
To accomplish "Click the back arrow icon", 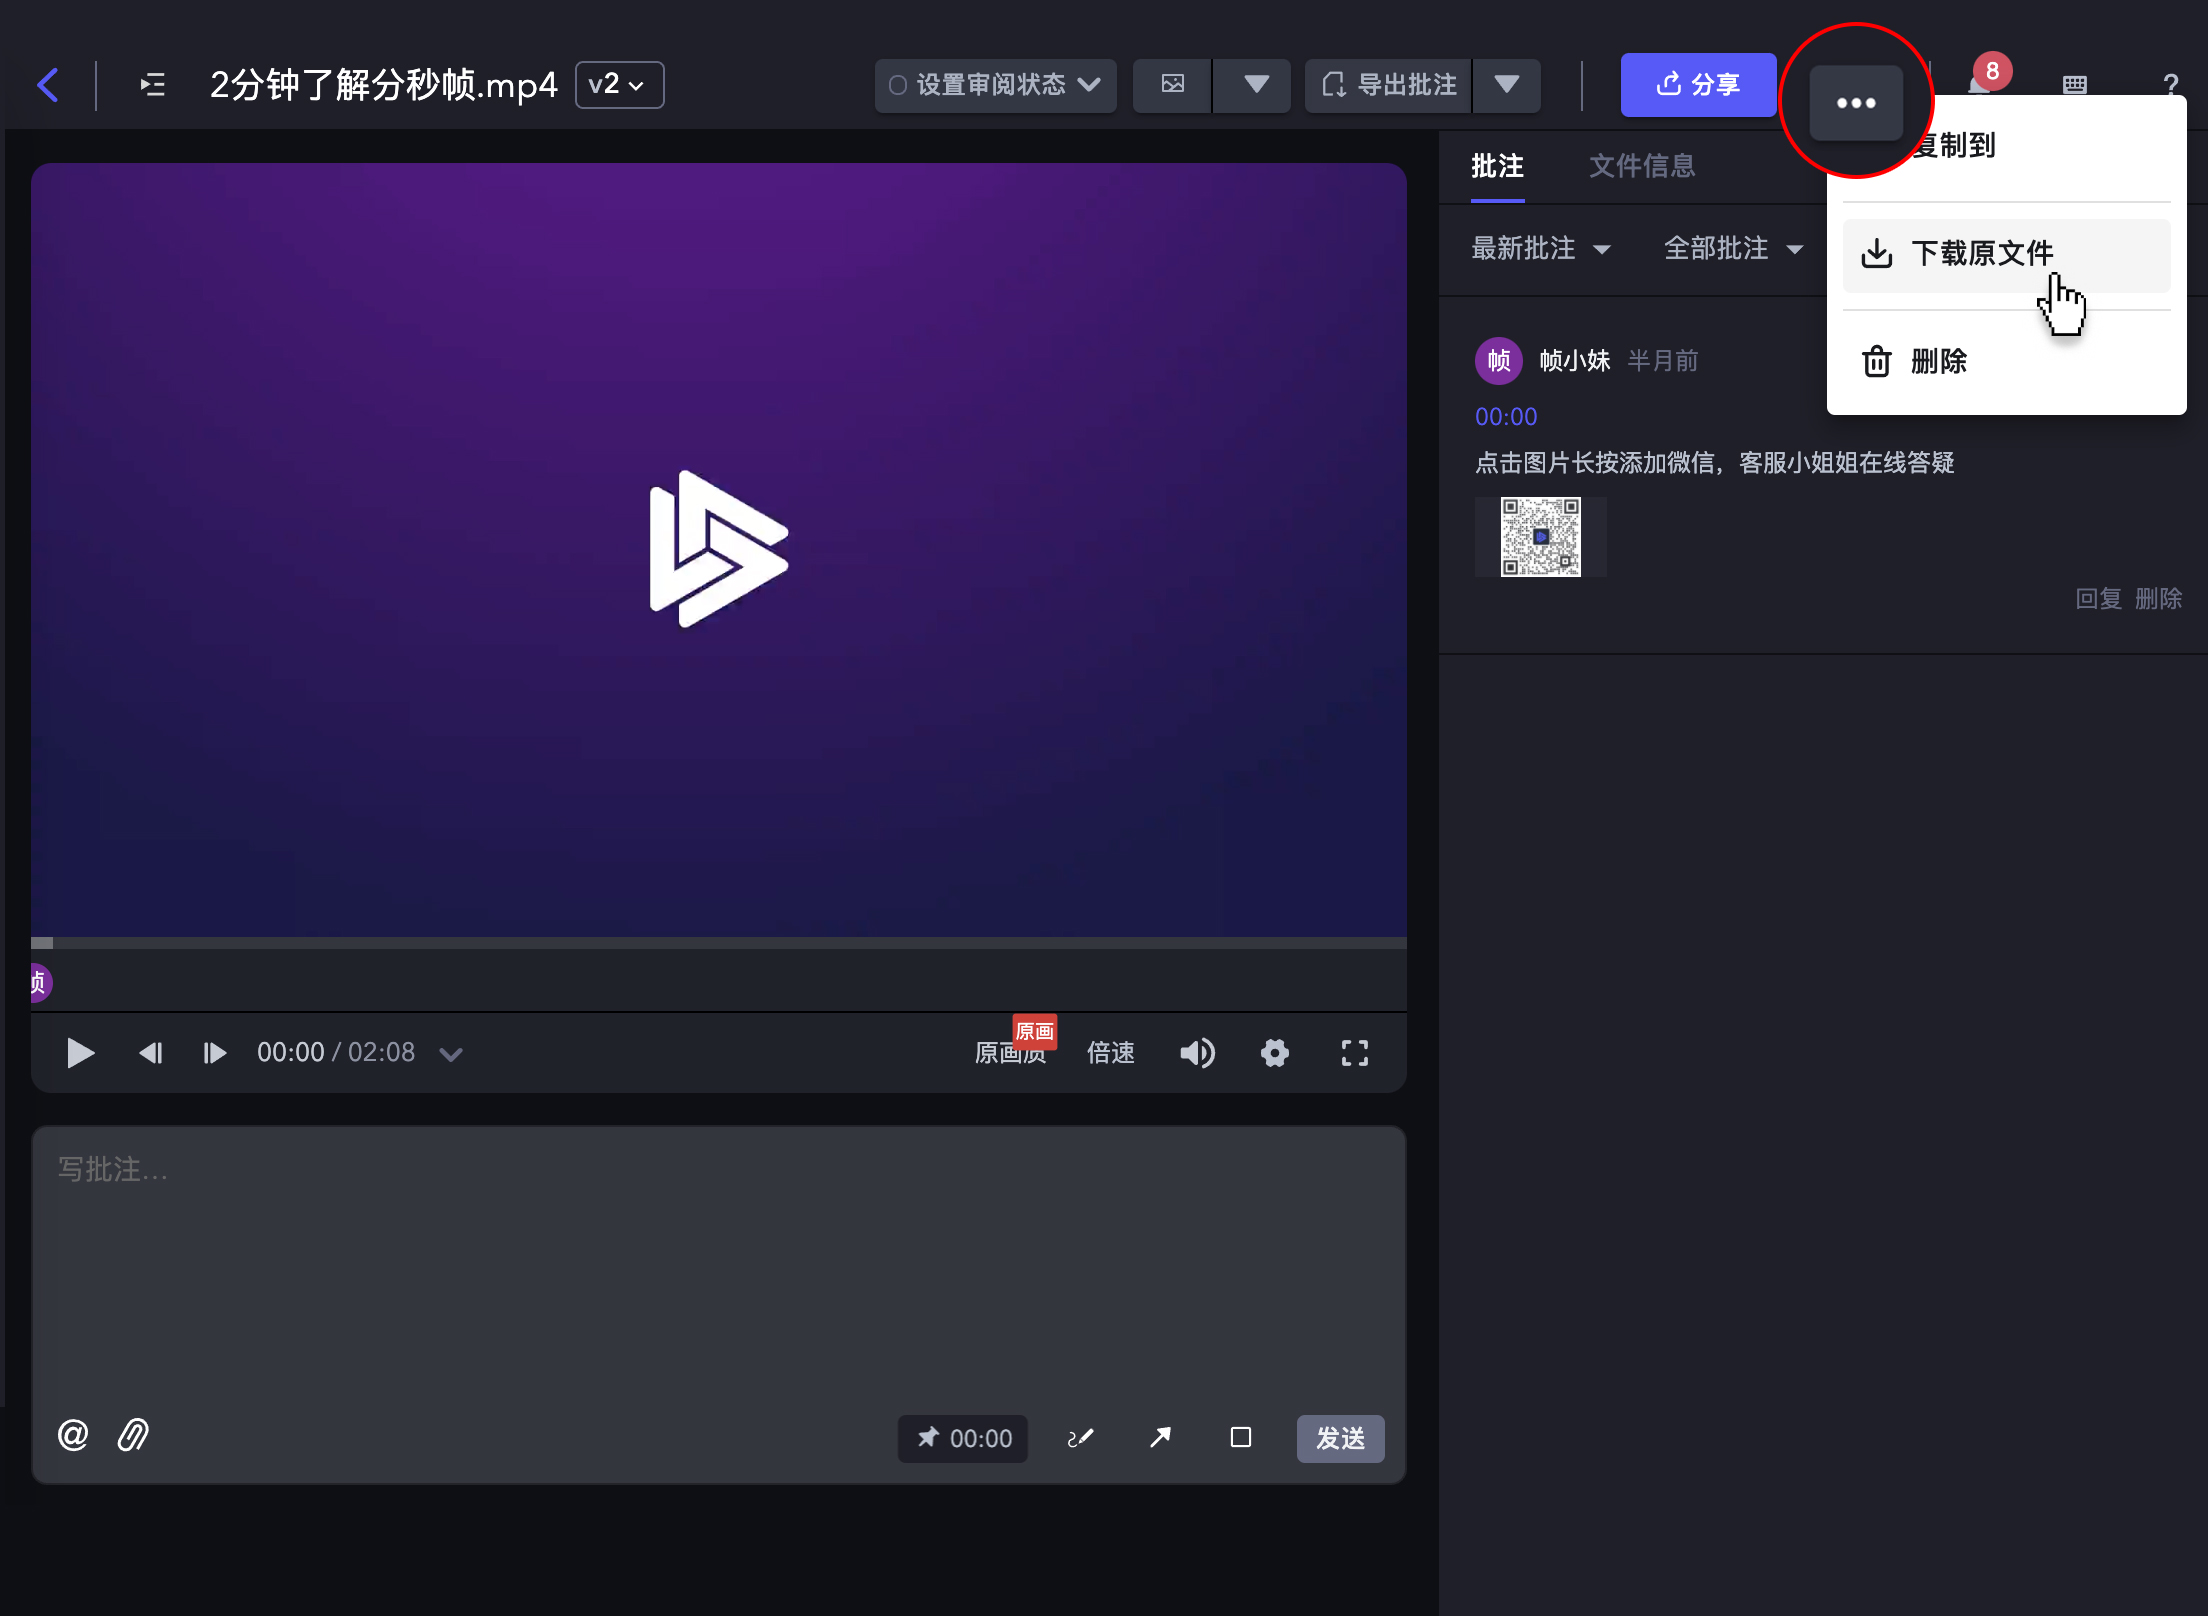I will tap(47, 85).
